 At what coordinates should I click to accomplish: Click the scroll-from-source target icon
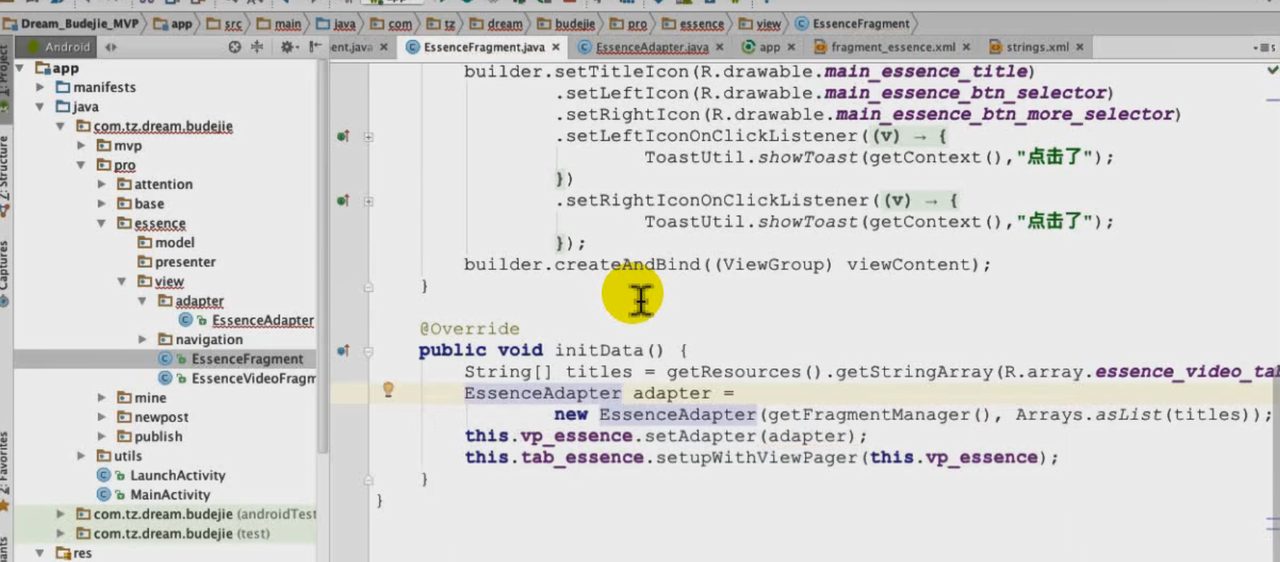coord(235,47)
